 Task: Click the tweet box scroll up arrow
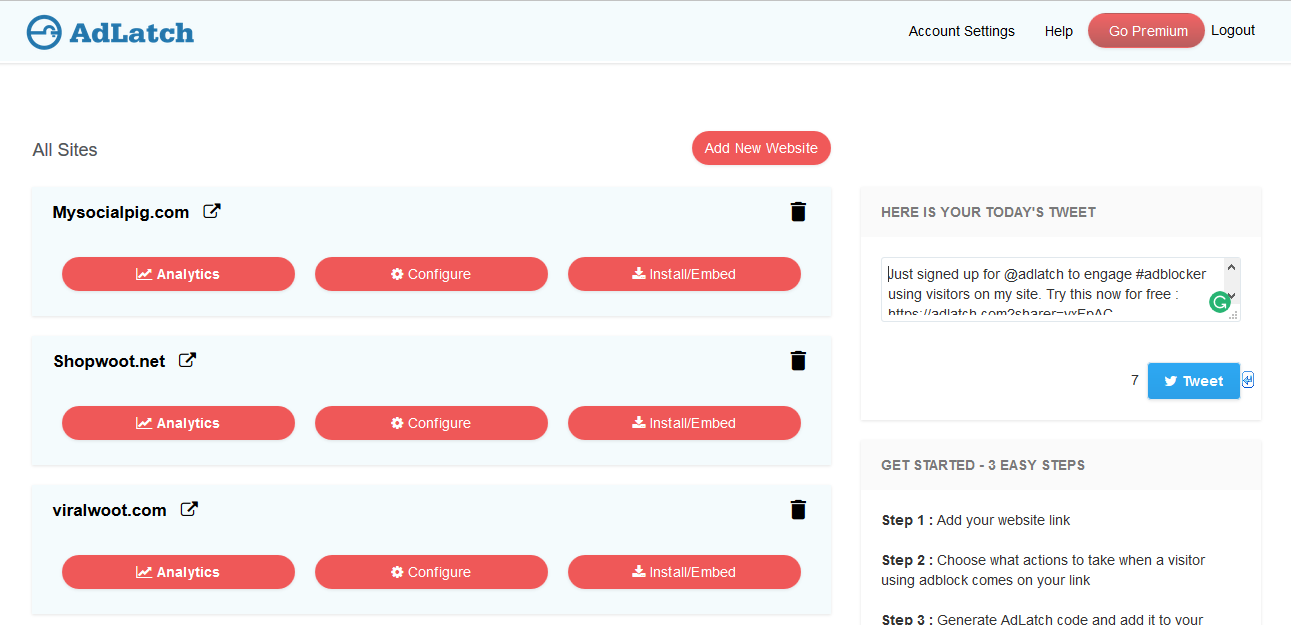1232,267
